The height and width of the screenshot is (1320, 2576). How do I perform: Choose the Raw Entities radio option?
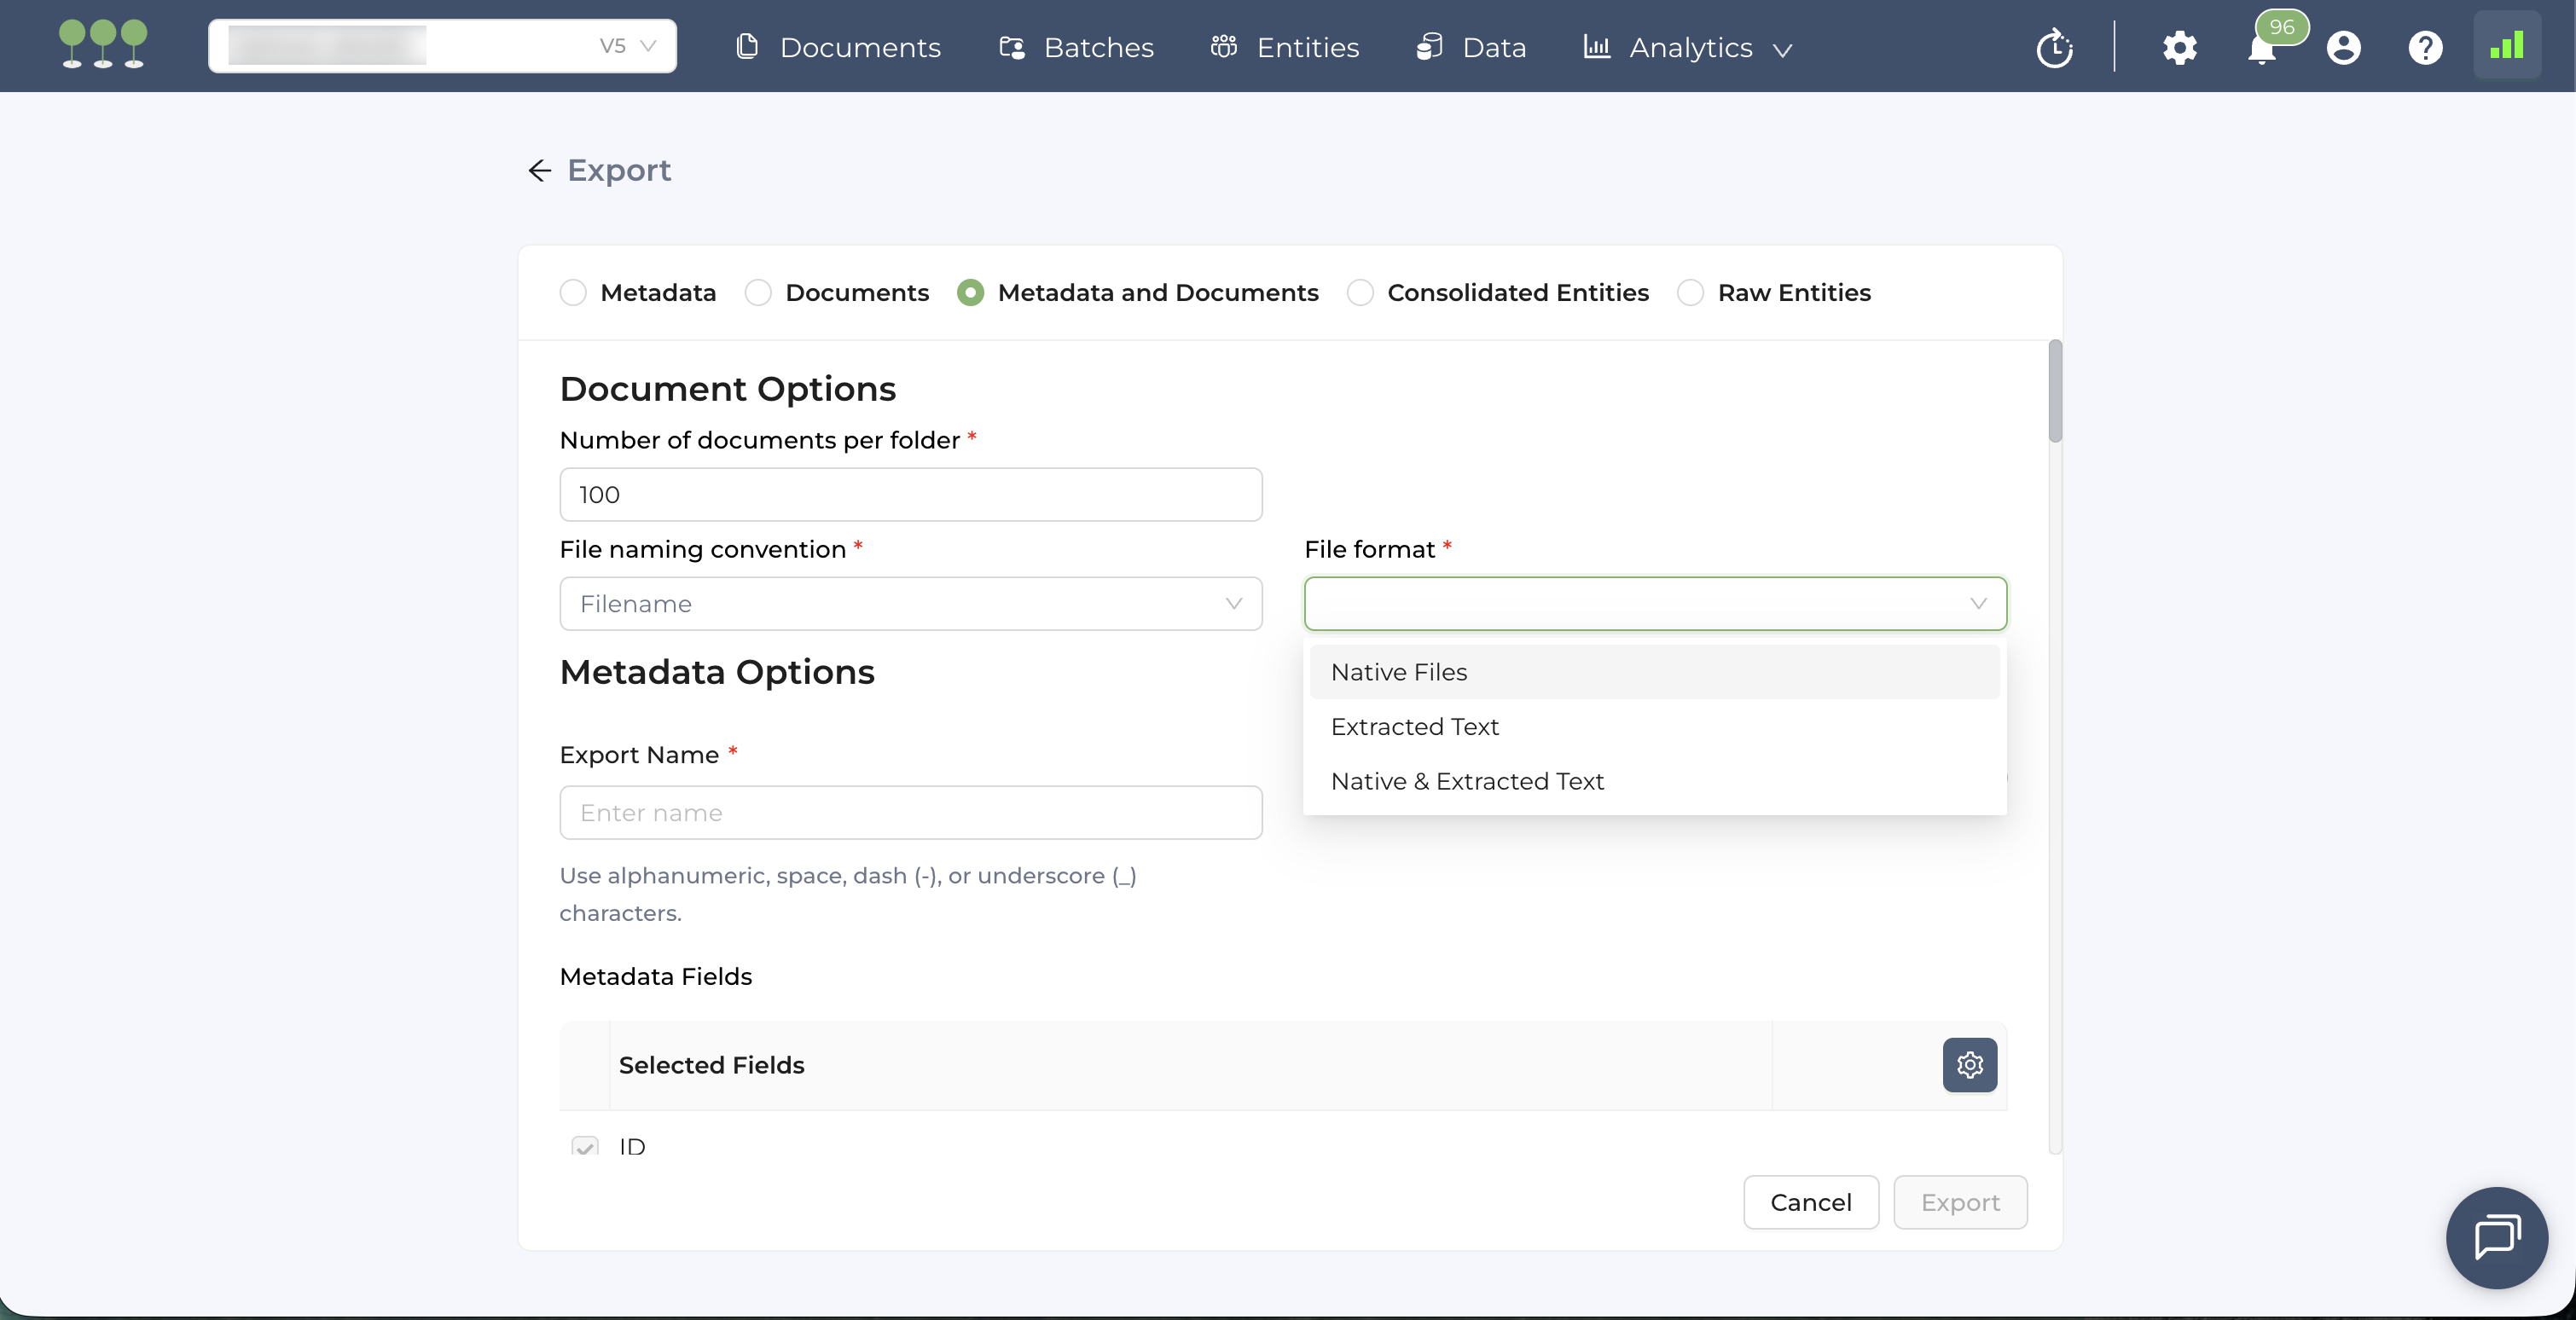point(1690,292)
